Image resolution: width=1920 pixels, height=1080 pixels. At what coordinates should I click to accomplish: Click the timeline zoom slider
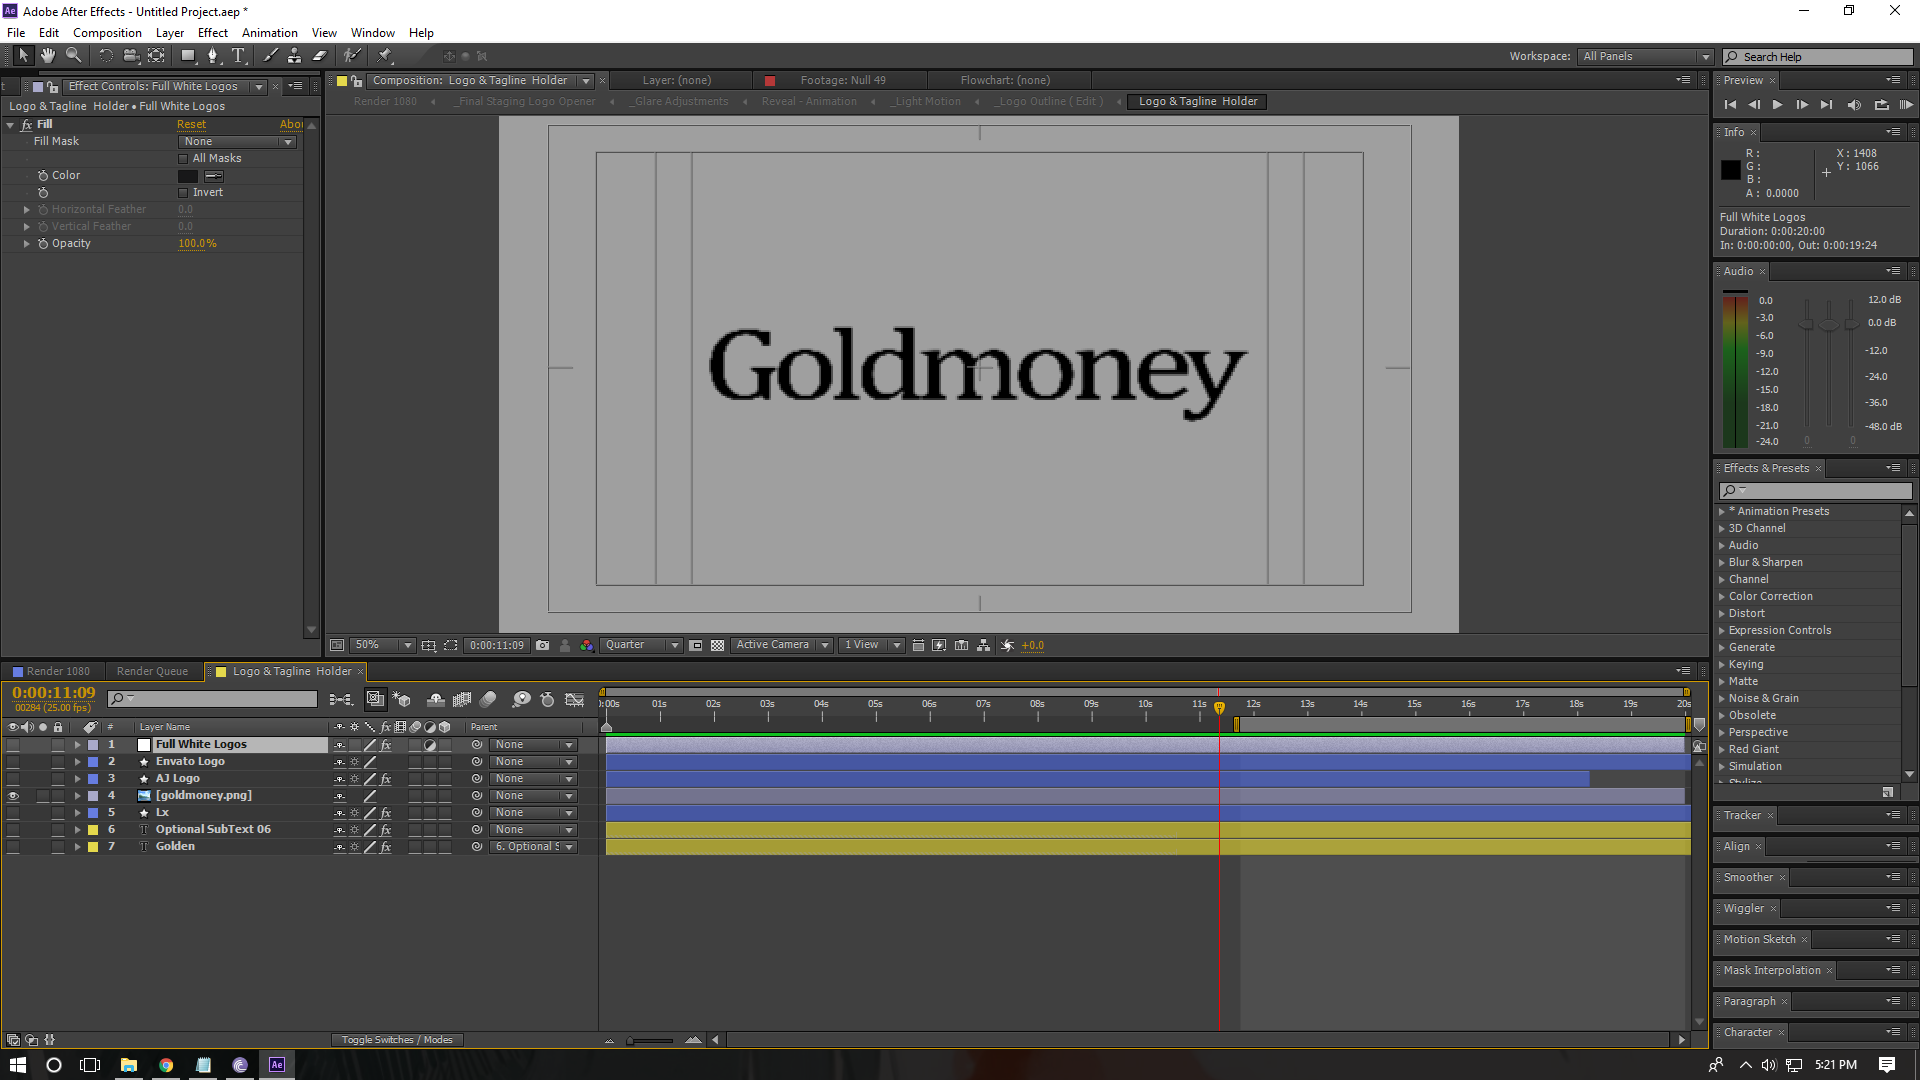click(x=651, y=1041)
